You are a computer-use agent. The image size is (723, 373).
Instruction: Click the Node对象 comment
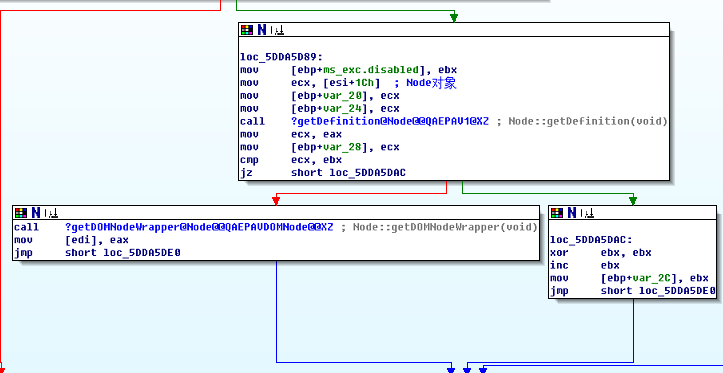coord(431,83)
